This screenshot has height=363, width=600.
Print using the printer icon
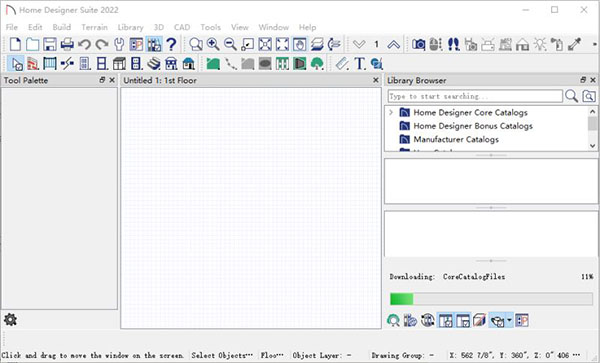pos(67,44)
